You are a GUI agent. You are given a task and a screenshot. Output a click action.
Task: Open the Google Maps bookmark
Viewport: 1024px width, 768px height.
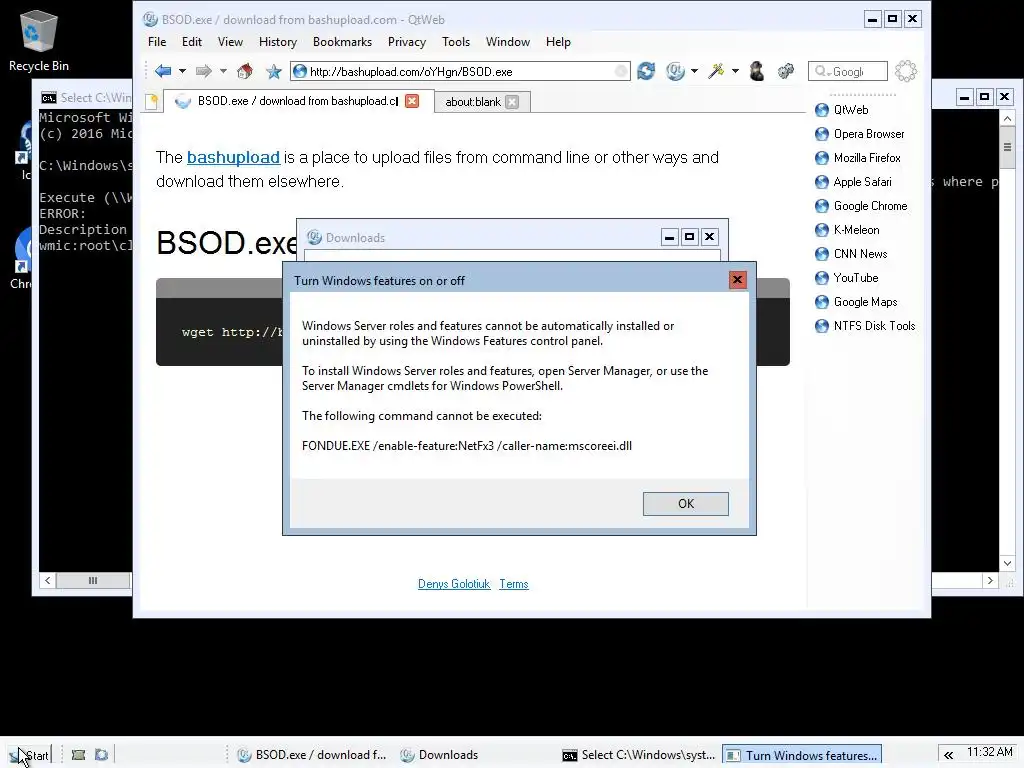click(857, 302)
